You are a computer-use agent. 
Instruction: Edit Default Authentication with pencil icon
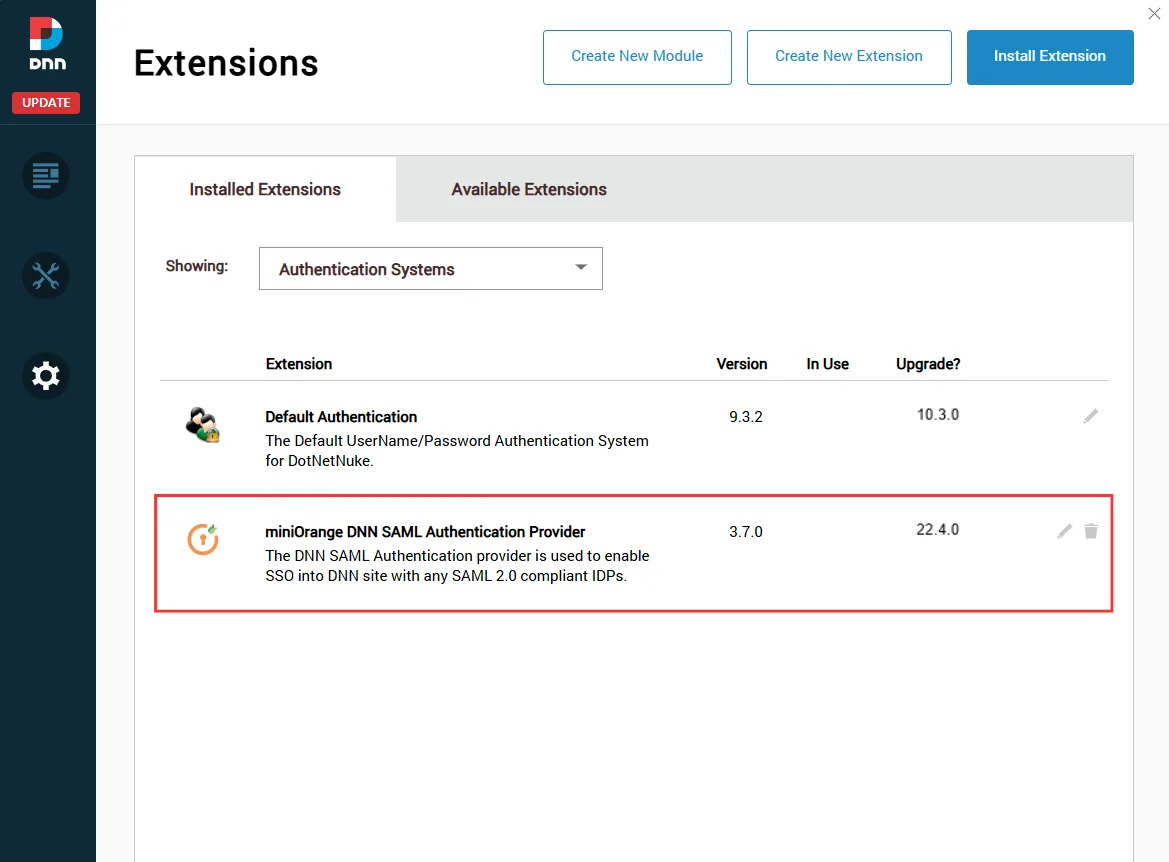(x=1091, y=416)
